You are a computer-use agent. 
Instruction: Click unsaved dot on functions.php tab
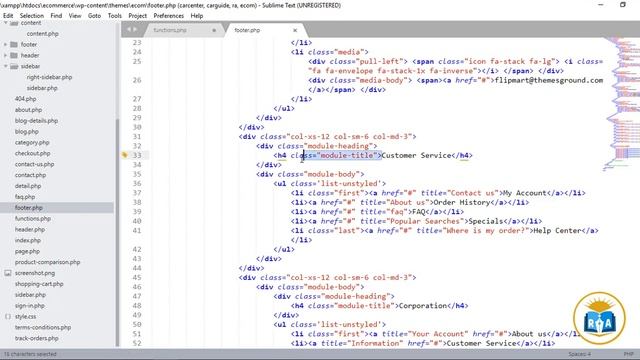coord(214,30)
